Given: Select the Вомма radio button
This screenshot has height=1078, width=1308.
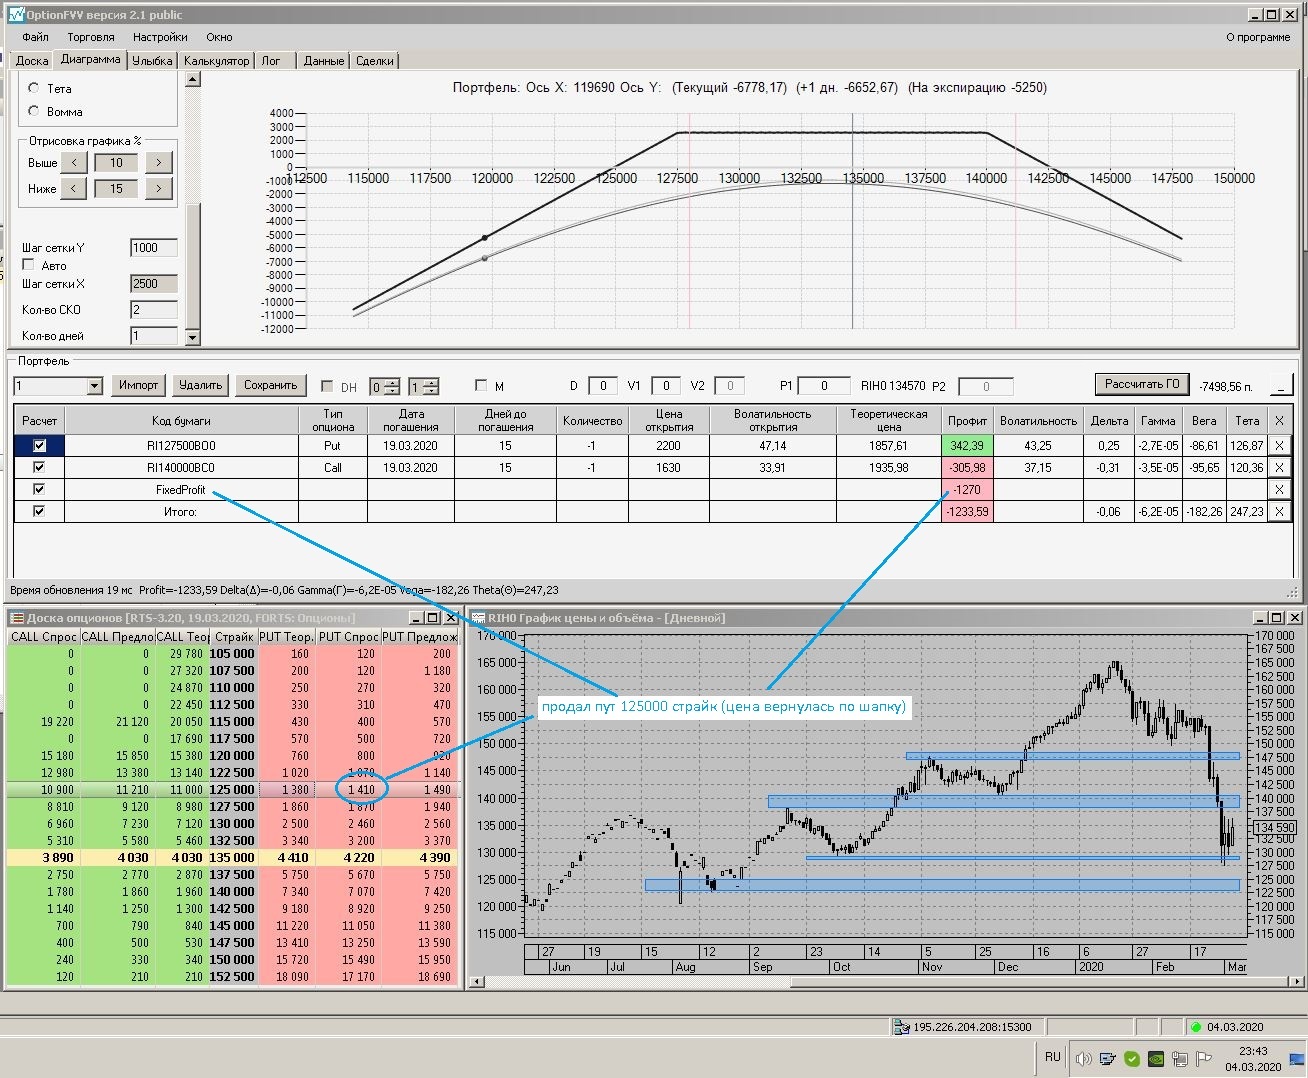Looking at the screenshot, I should (34, 111).
